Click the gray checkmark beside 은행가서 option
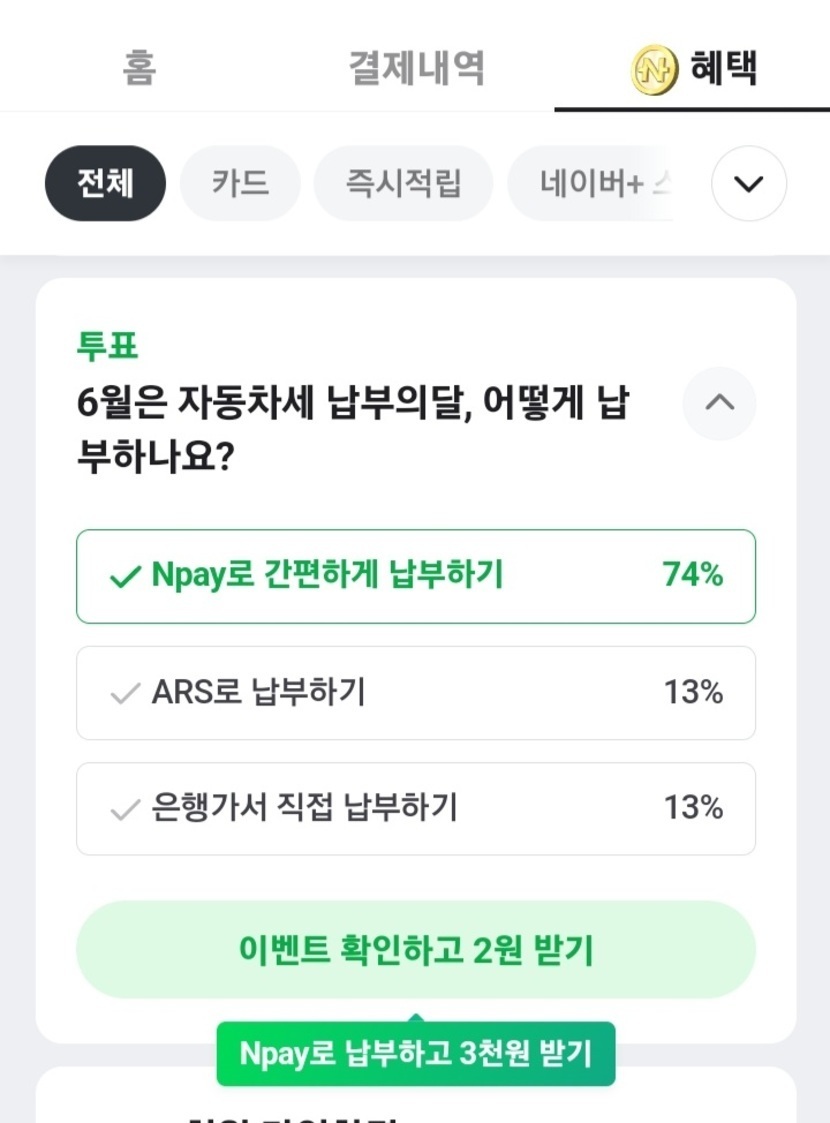Viewport: 830px width, 1123px height. (x=124, y=809)
